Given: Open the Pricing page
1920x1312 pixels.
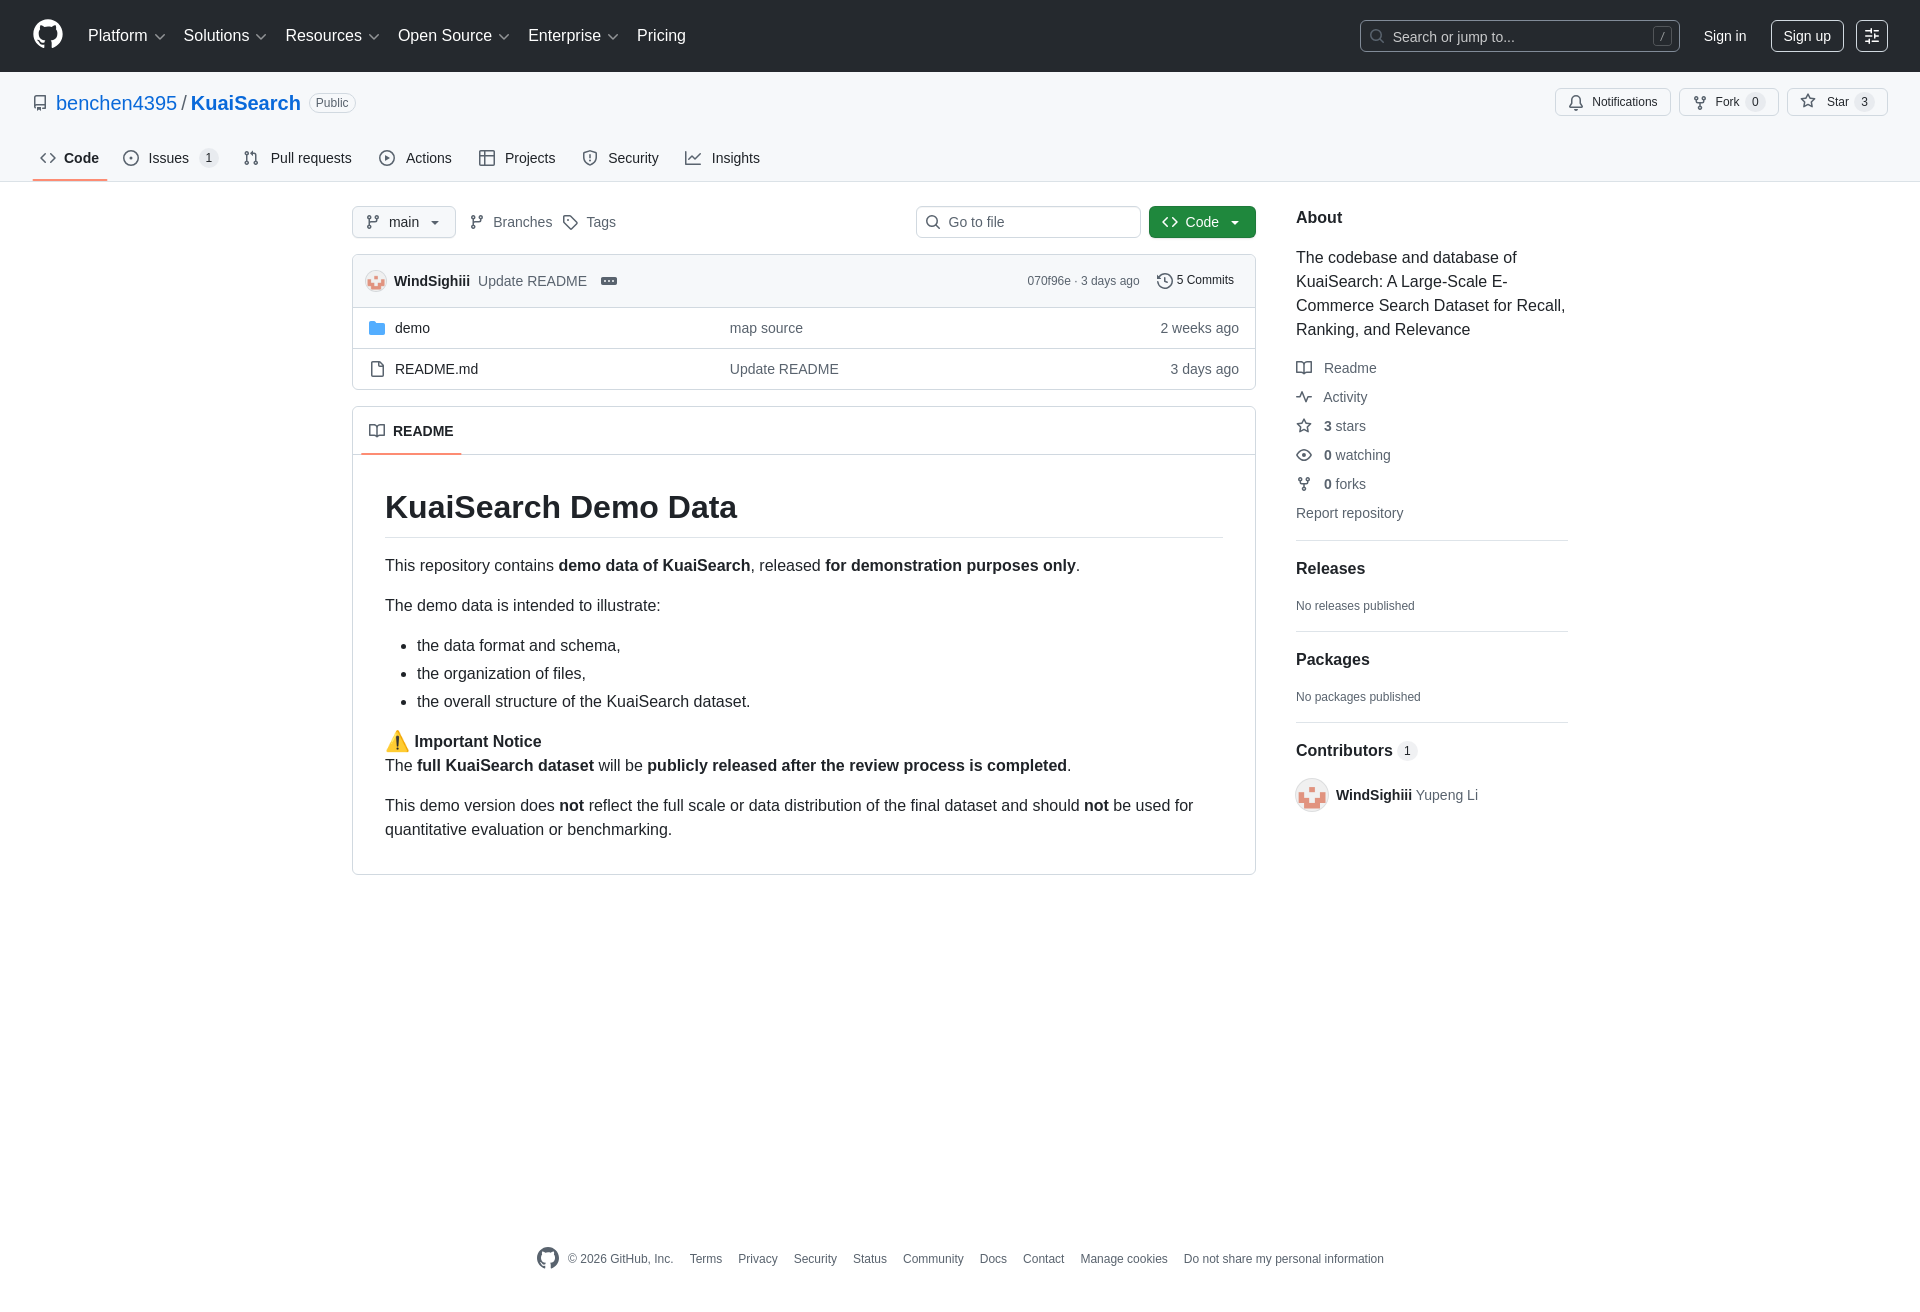Looking at the screenshot, I should (661, 36).
